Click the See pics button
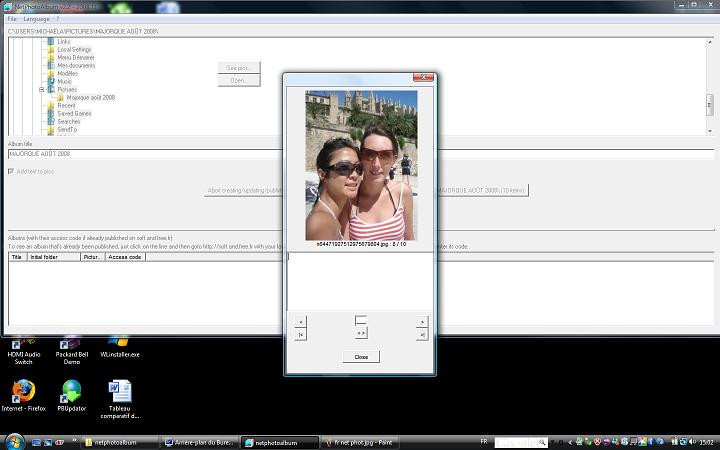 click(239, 68)
